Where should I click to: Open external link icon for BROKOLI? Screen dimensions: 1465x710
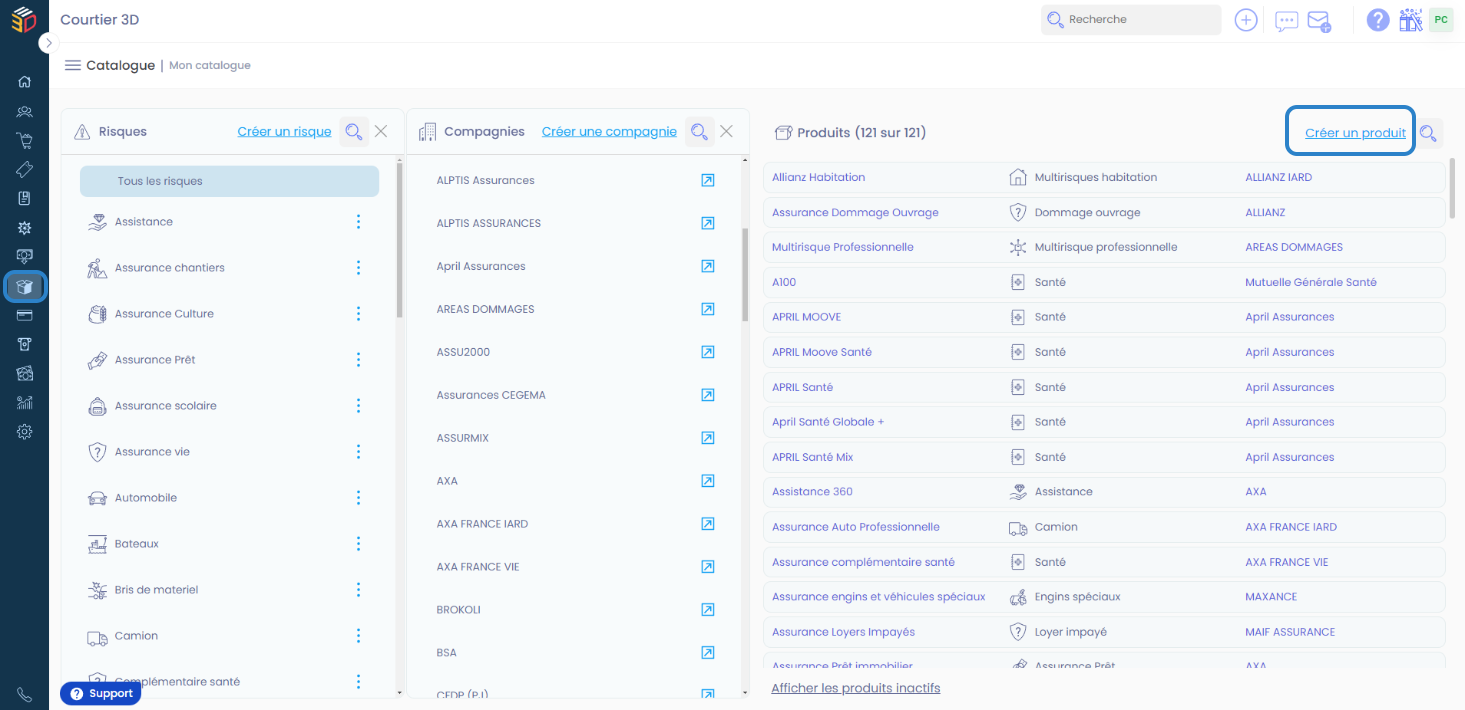pyautogui.click(x=708, y=610)
